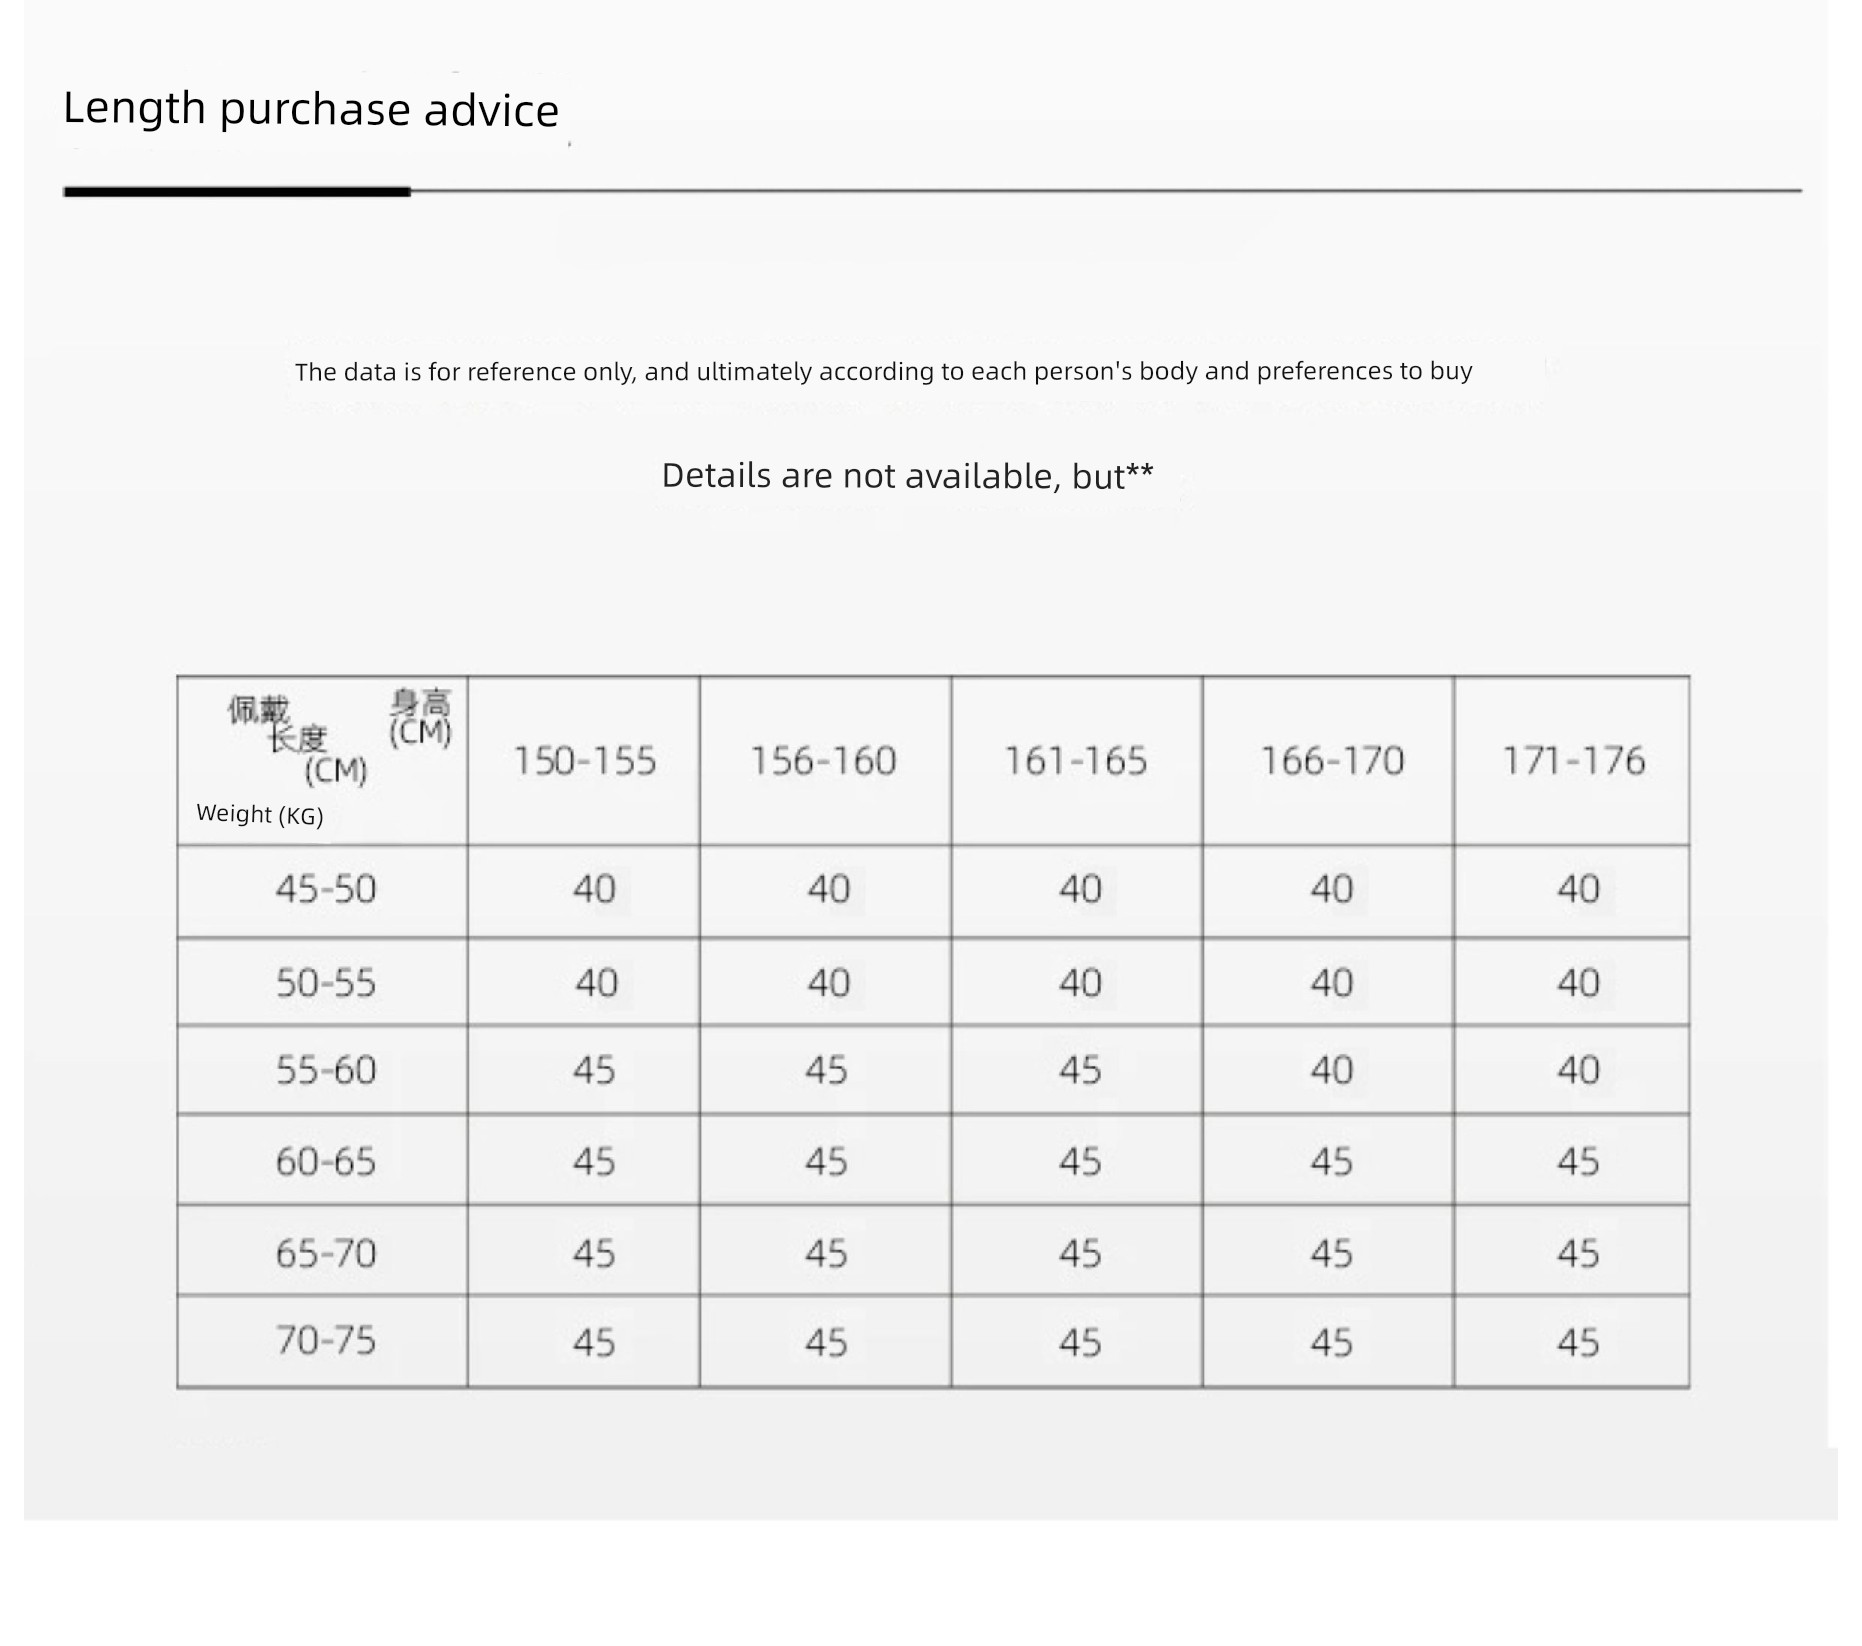The width and height of the screenshot is (1862, 1646).
Task: Select length cell for 70-75 weight, 171-176 height
Action: [x=1578, y=1342]
